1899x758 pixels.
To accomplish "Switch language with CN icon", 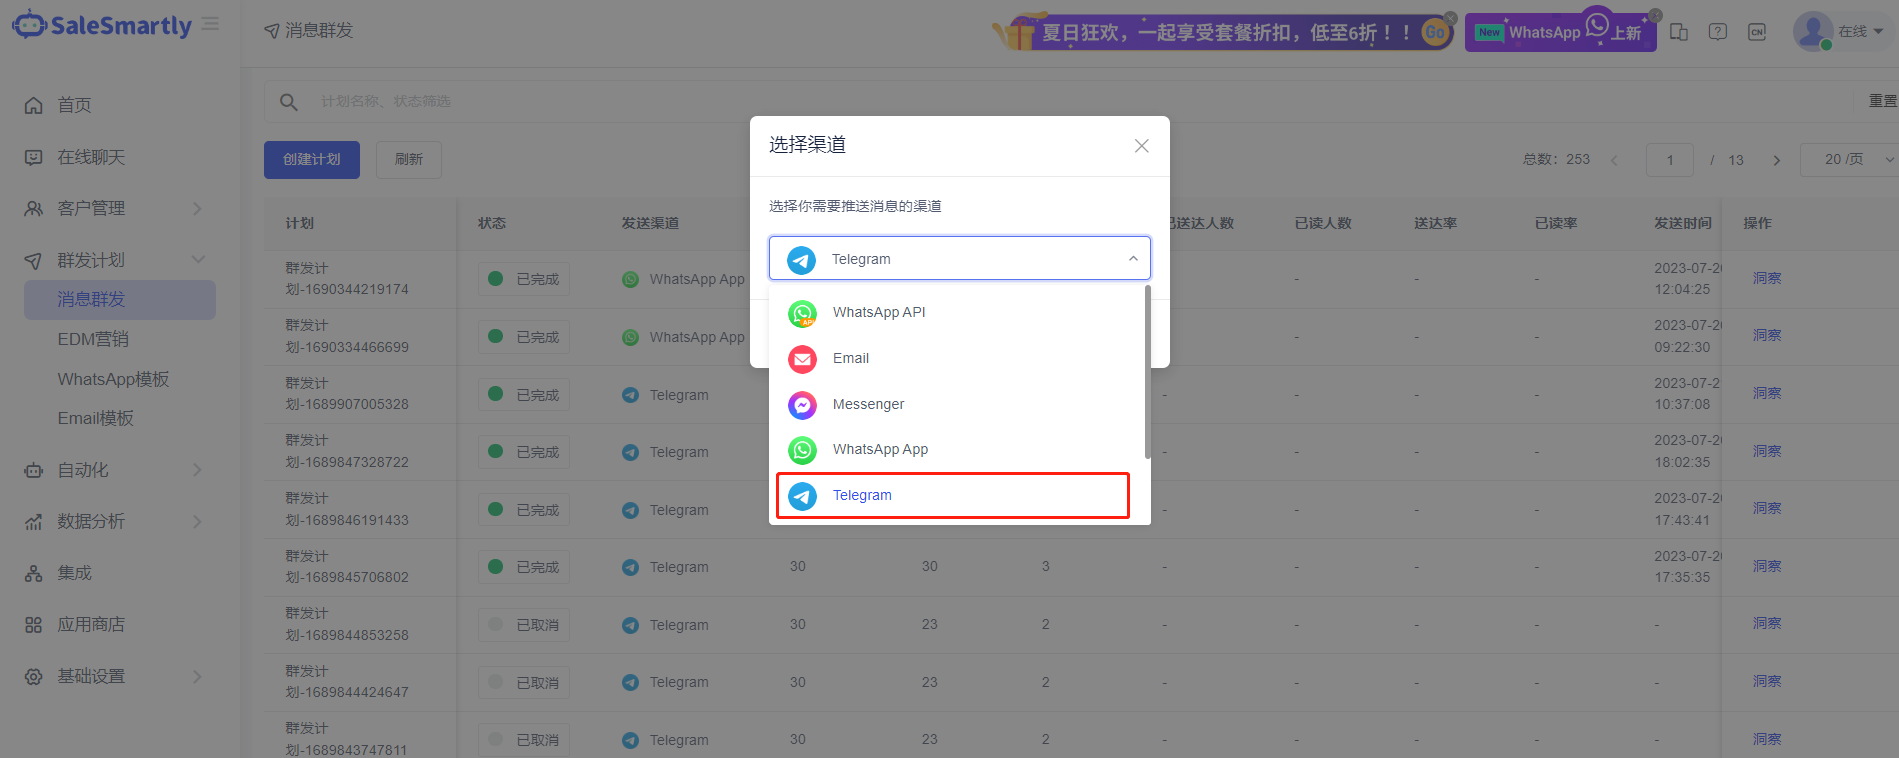I will [x=1757, y=32].
